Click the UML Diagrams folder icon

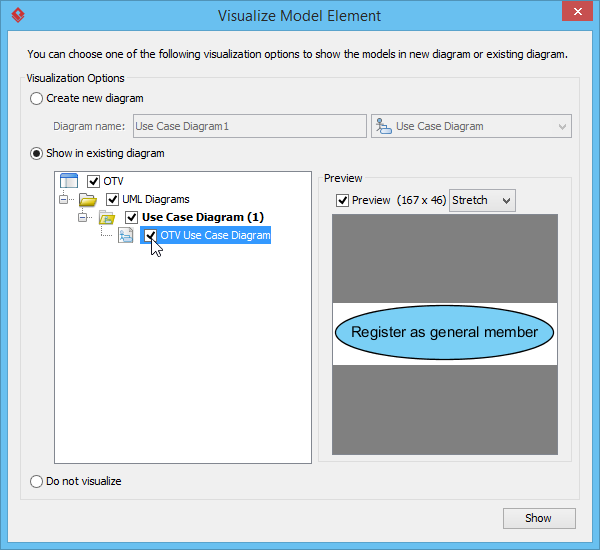(88, 199)
